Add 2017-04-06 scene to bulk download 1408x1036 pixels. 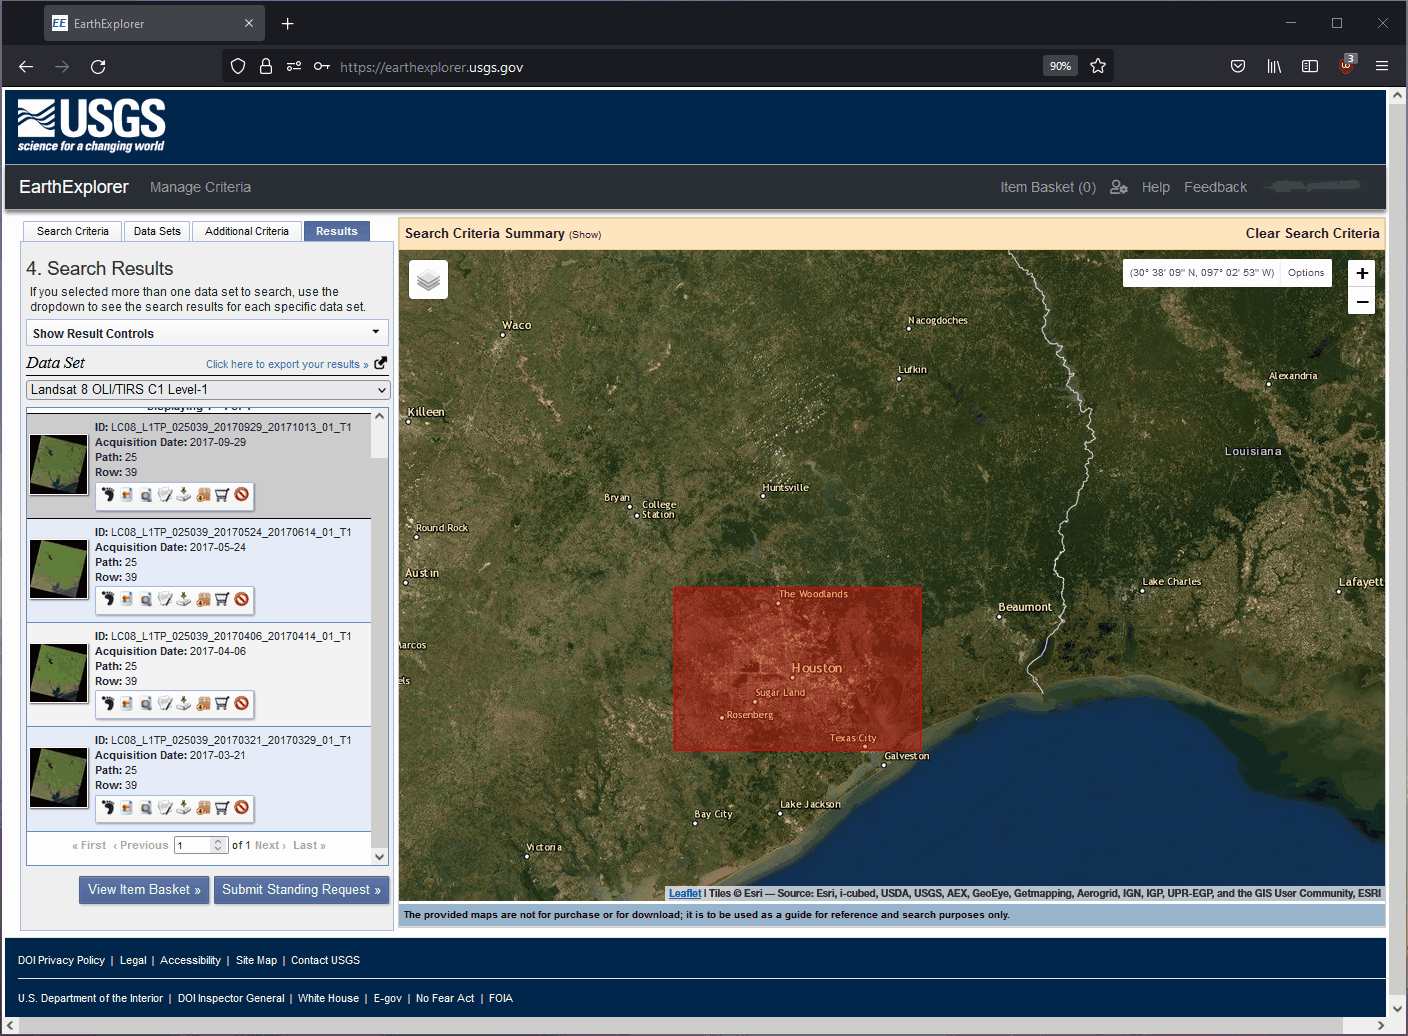tap(203, 703)
